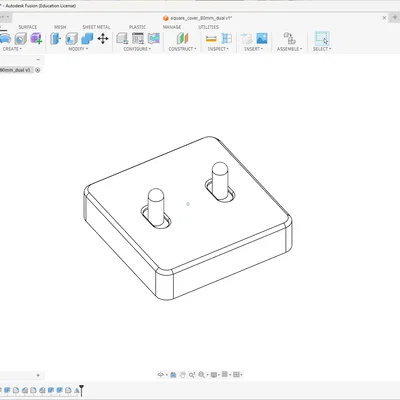400x400 pixels.
Task: Activate the window Select tool icon
Action: (322, 39)
